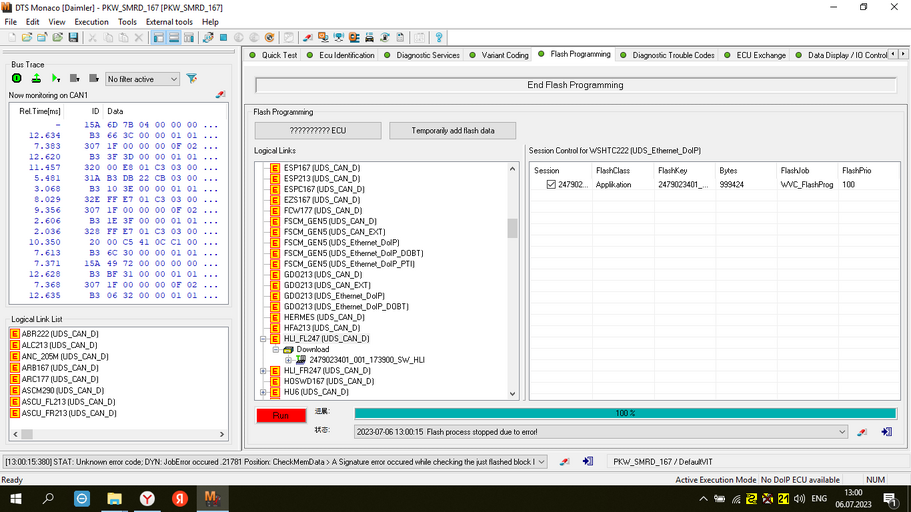Click the car icon in main toolbar
This screenshot has width=911, height=512.
[x=369, y=38]
